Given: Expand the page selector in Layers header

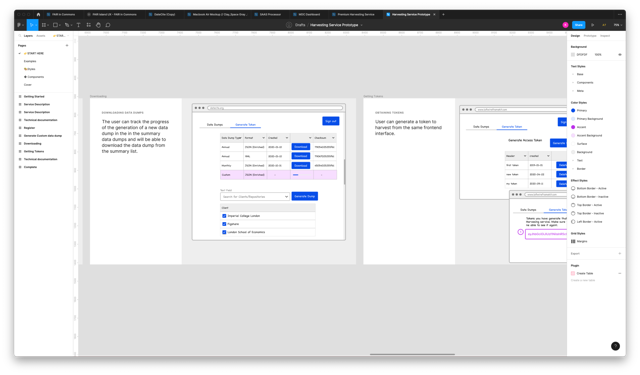Looking at the screenshot, I should tap(61, 36).
